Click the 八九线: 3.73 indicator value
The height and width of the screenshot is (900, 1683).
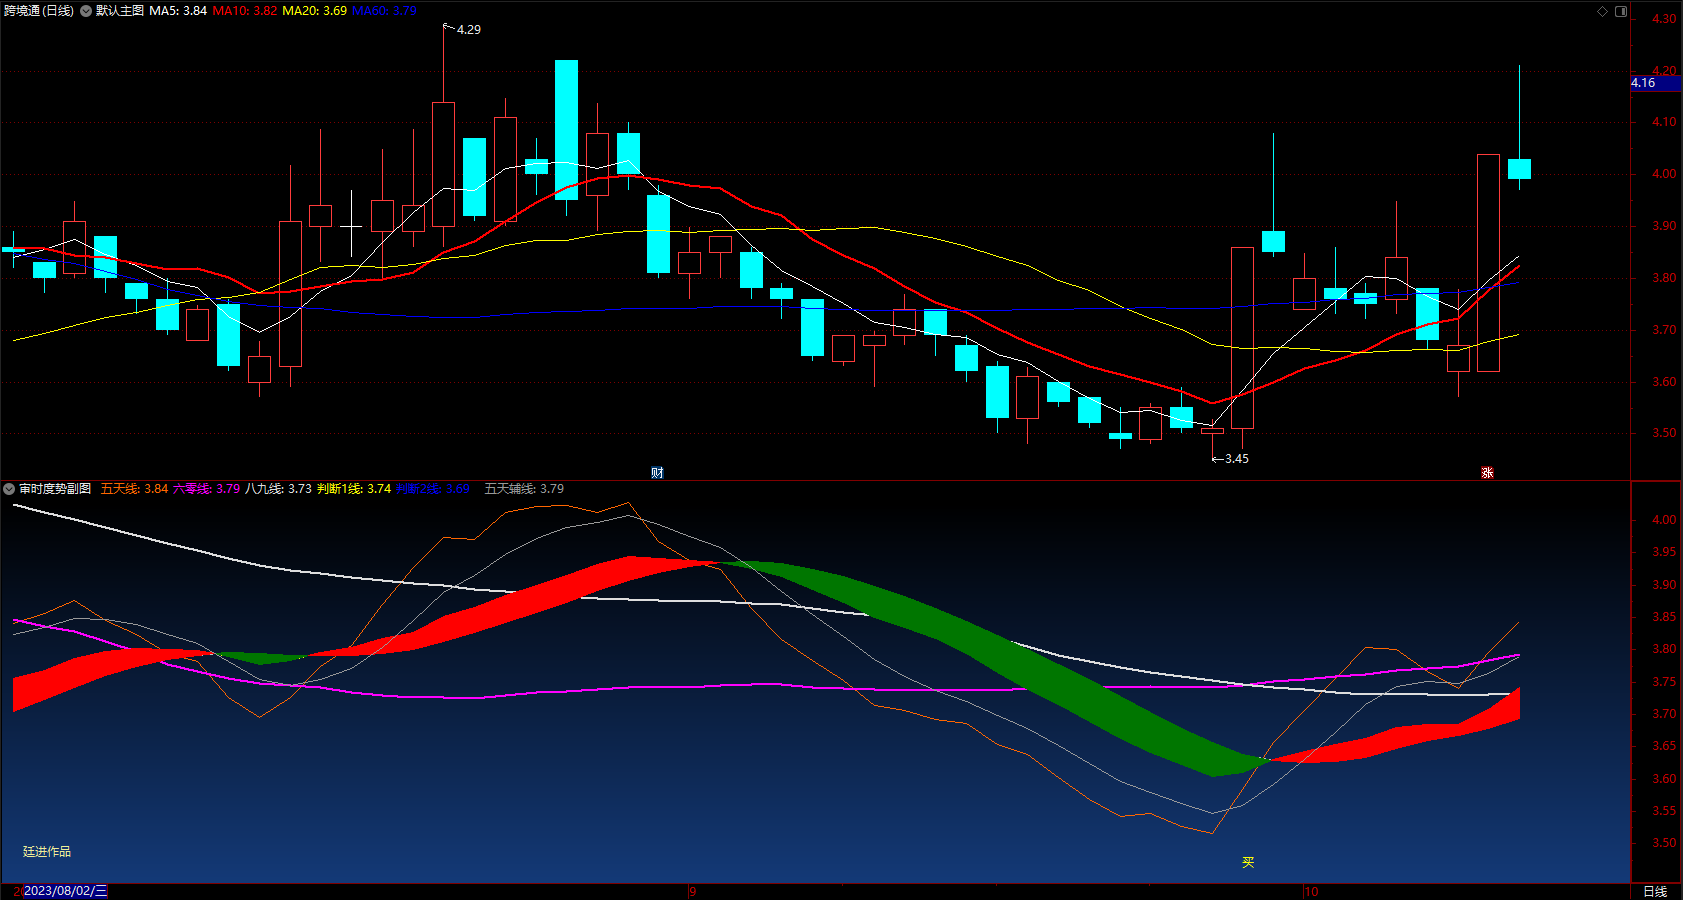coord(278,489)
